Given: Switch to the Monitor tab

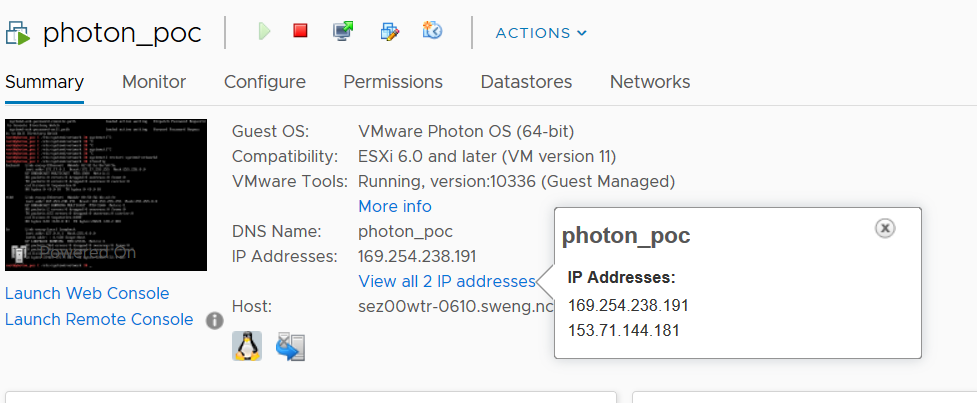Looking at the screenshot, I should tap(154, 82).
